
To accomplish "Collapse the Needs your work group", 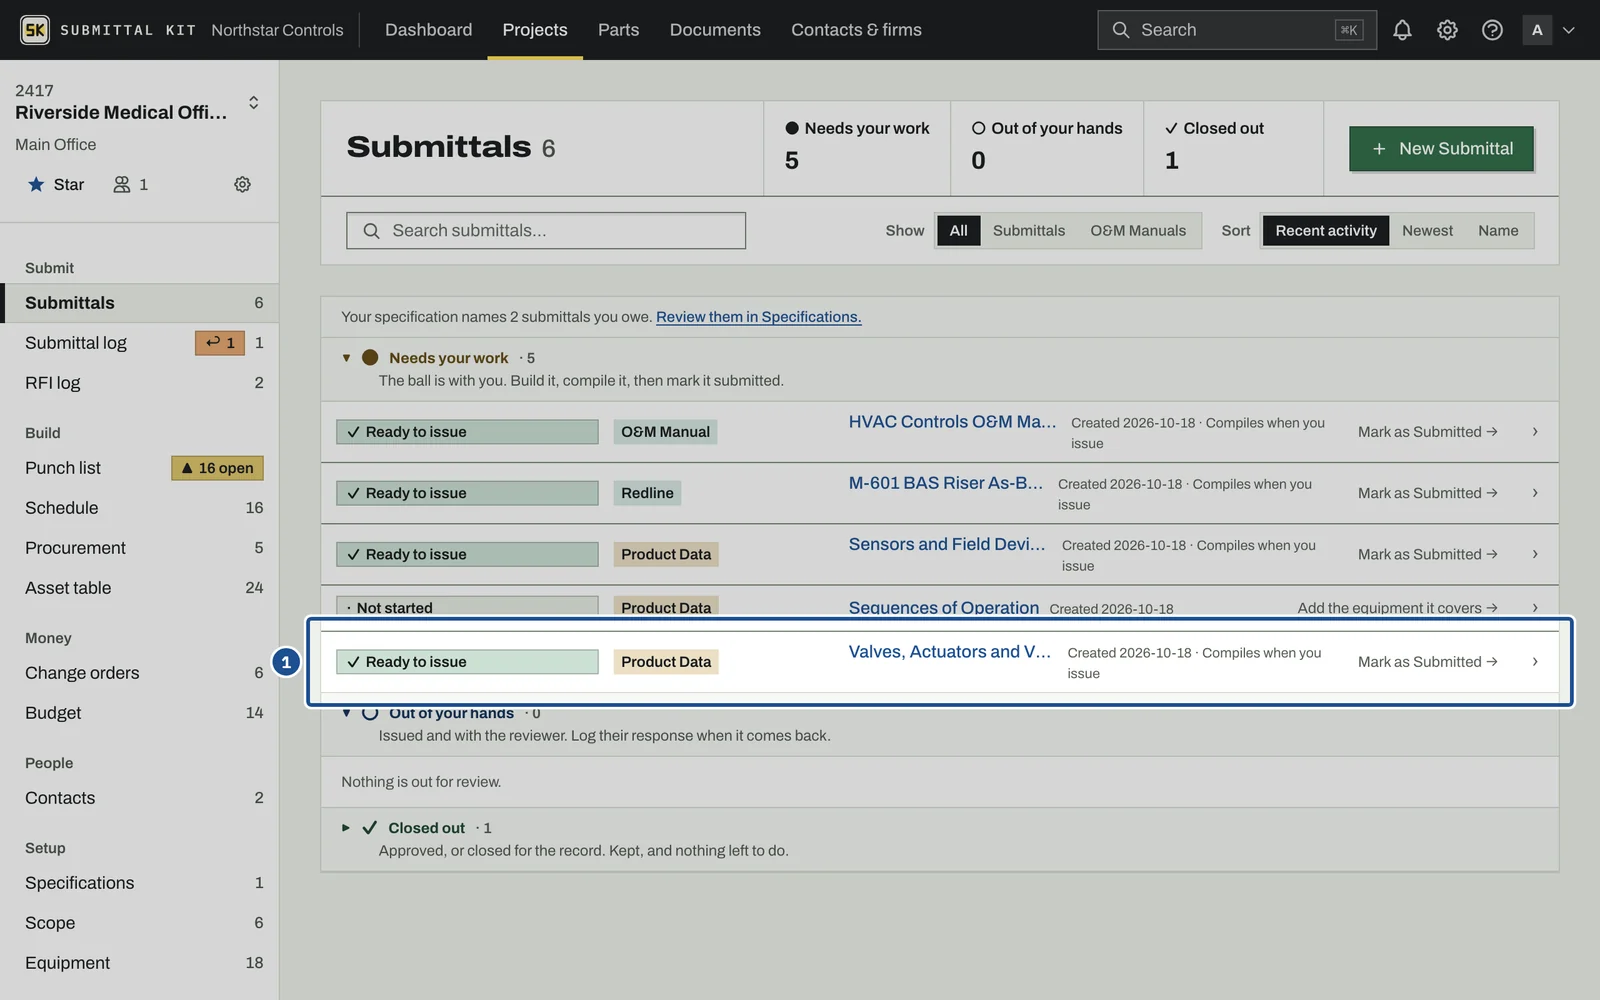I will [x=346, y=358].
